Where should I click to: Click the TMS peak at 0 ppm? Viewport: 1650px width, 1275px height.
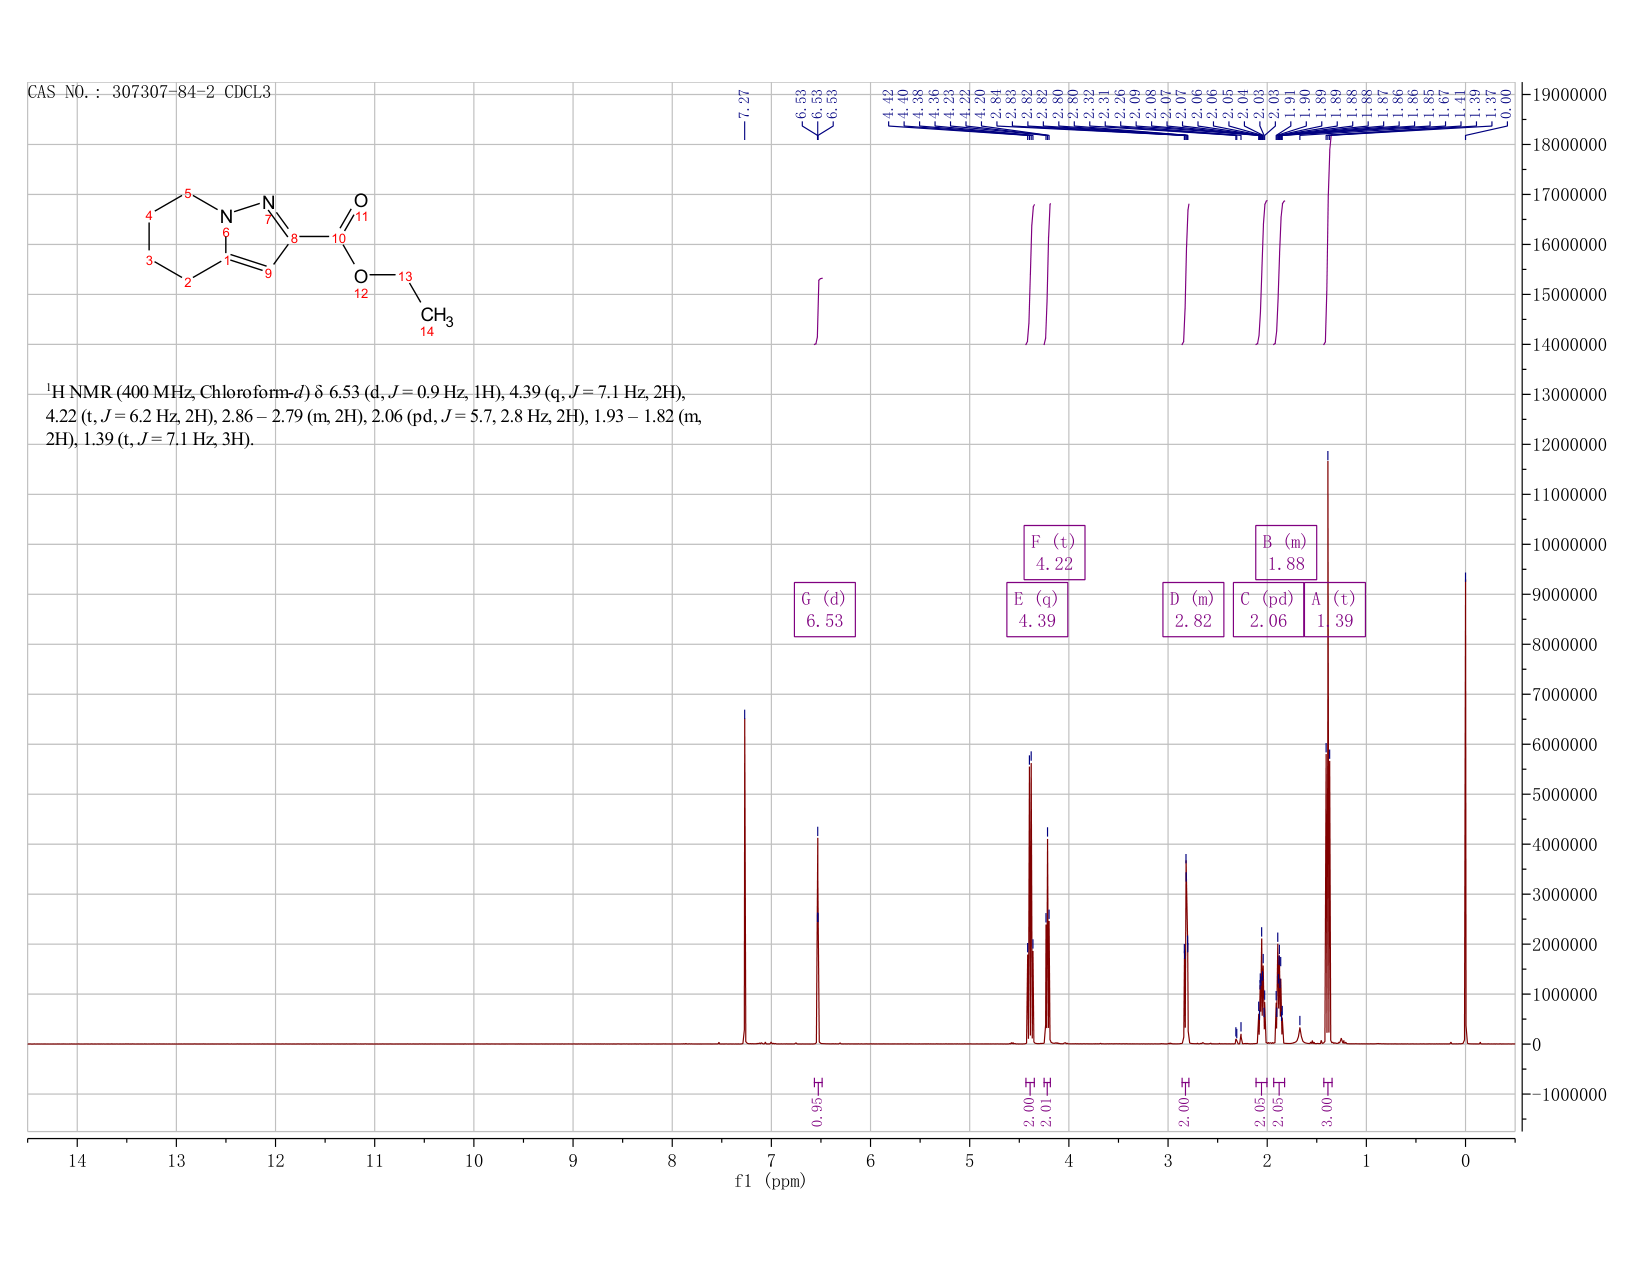(x=1465, y=810)
